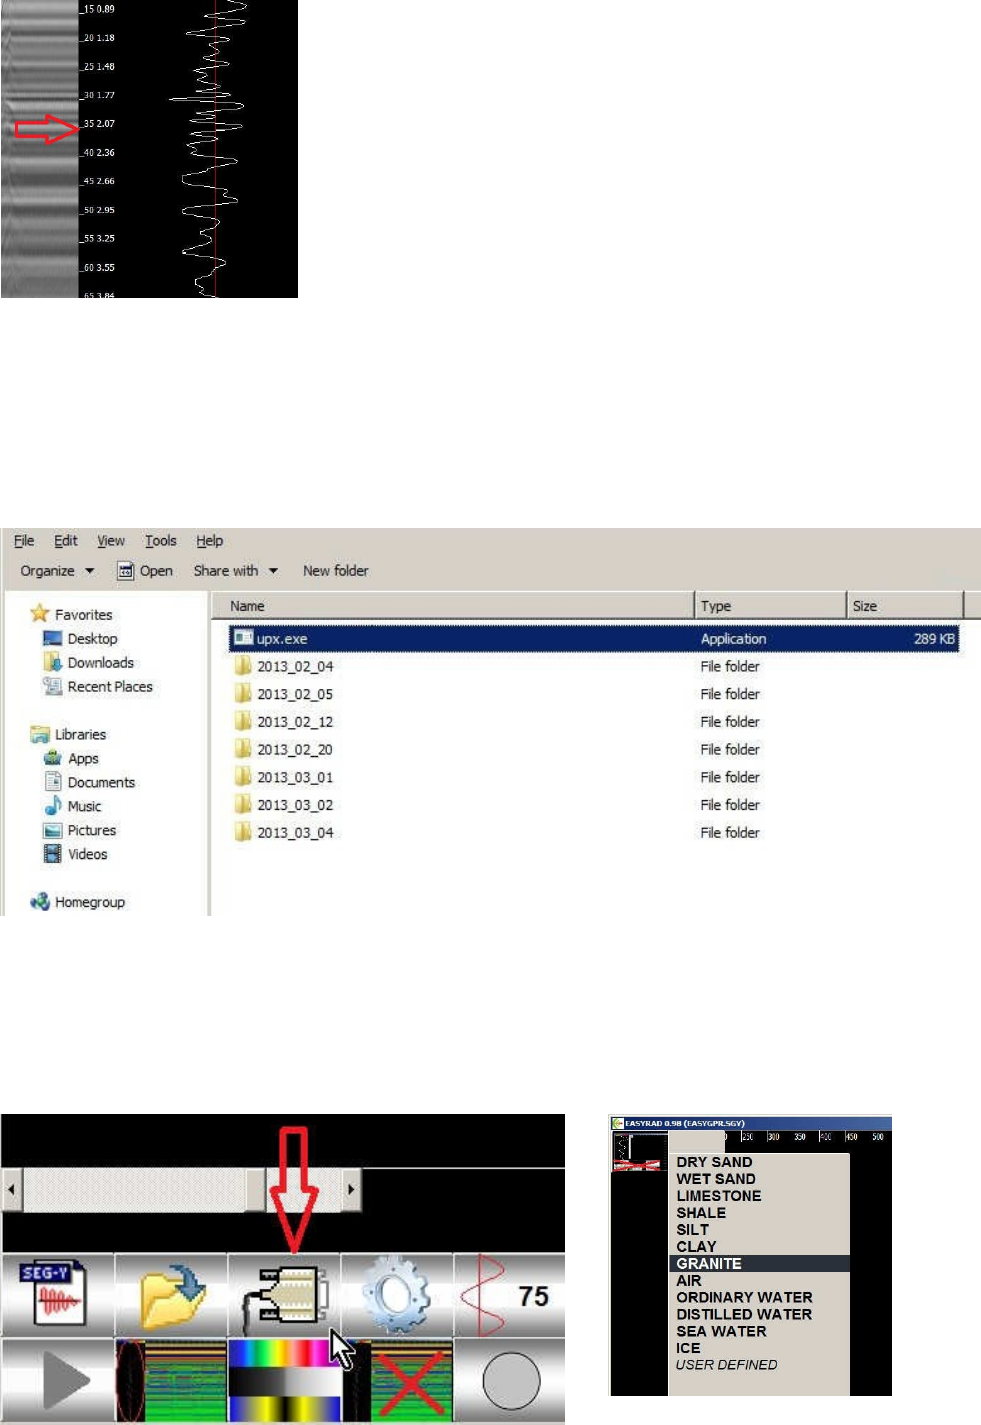Select Downloads in the navigation pane
The height and width of the screenshot is (1425, 981).
(x=88, y=662)
